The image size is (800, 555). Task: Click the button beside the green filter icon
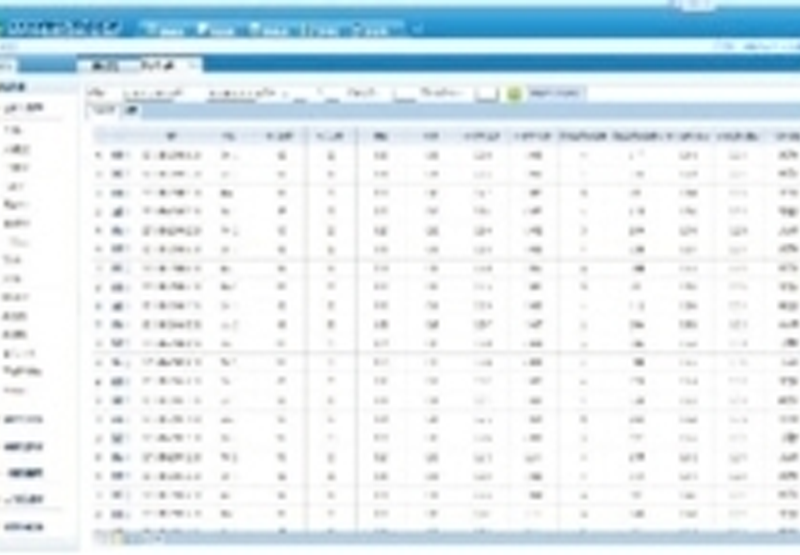point(555,93)
